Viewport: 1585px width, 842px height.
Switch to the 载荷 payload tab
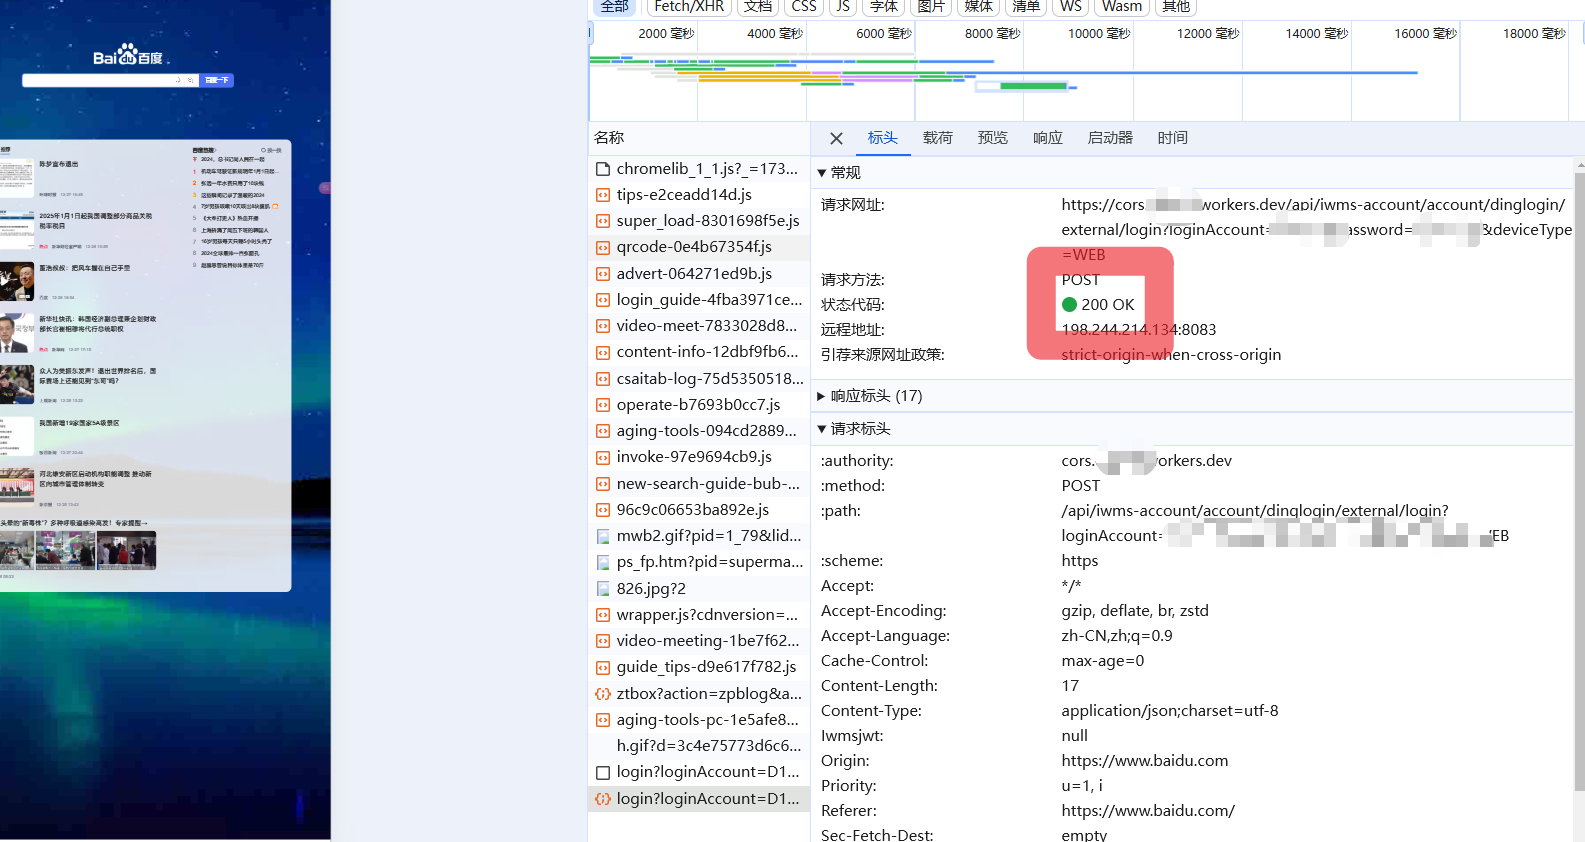click(x=938, y=138)
